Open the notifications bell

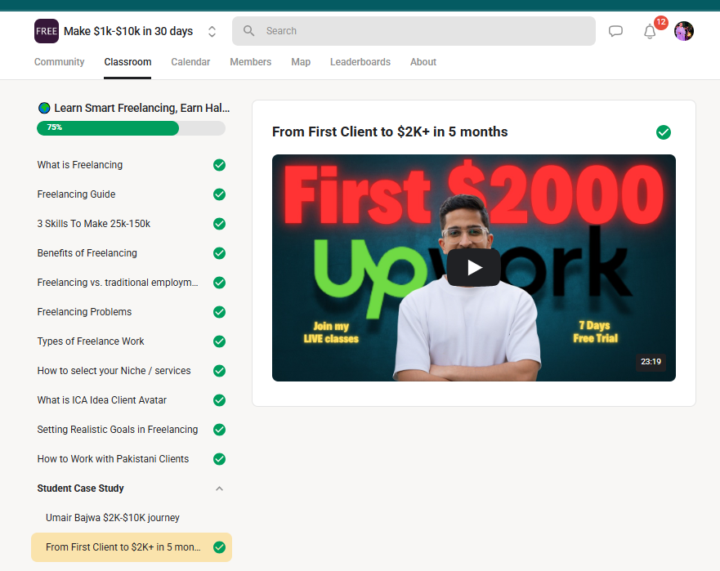(x=649, y=32)
